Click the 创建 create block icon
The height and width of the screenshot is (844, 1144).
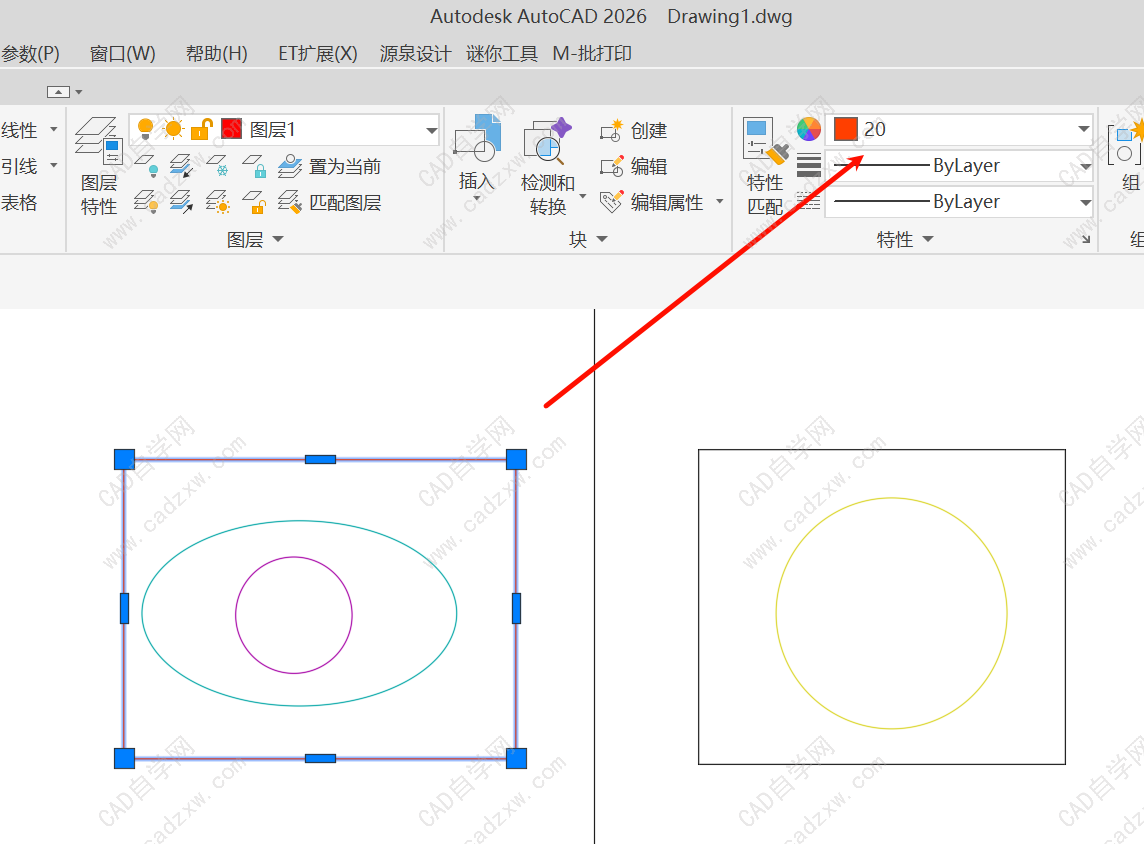611,131
